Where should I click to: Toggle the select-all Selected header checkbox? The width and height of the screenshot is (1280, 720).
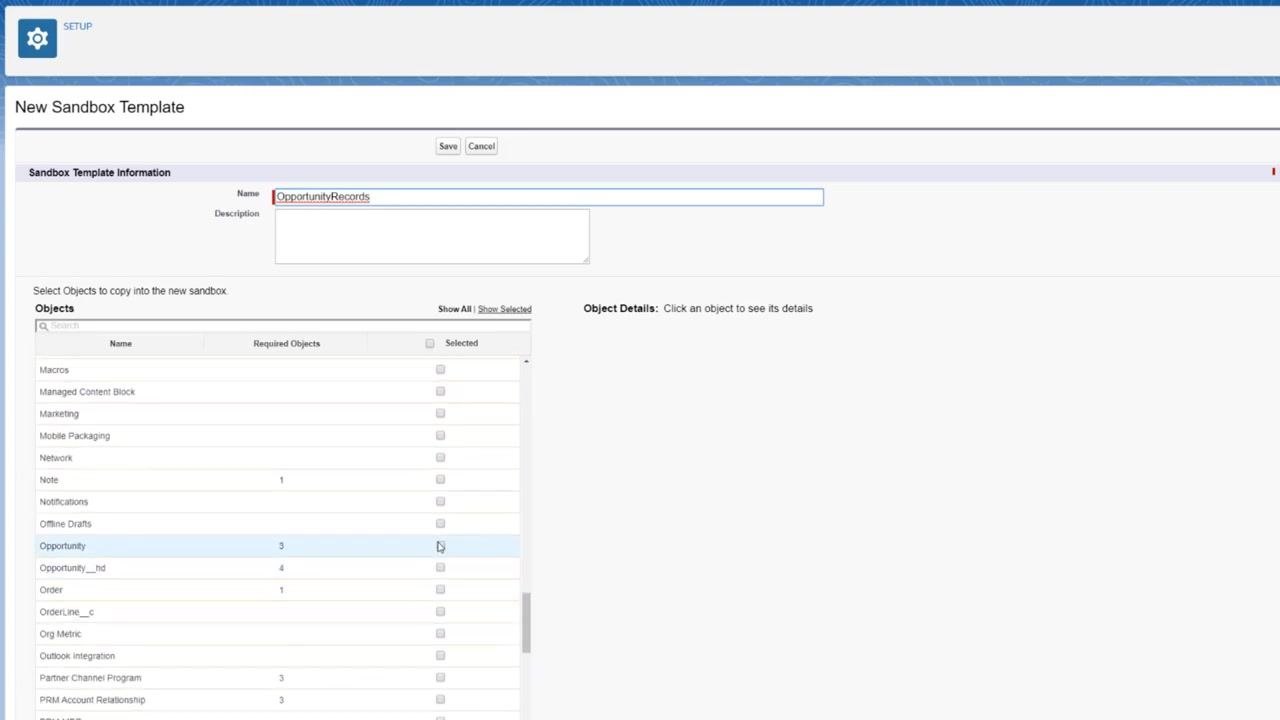(x=430, y=343)
